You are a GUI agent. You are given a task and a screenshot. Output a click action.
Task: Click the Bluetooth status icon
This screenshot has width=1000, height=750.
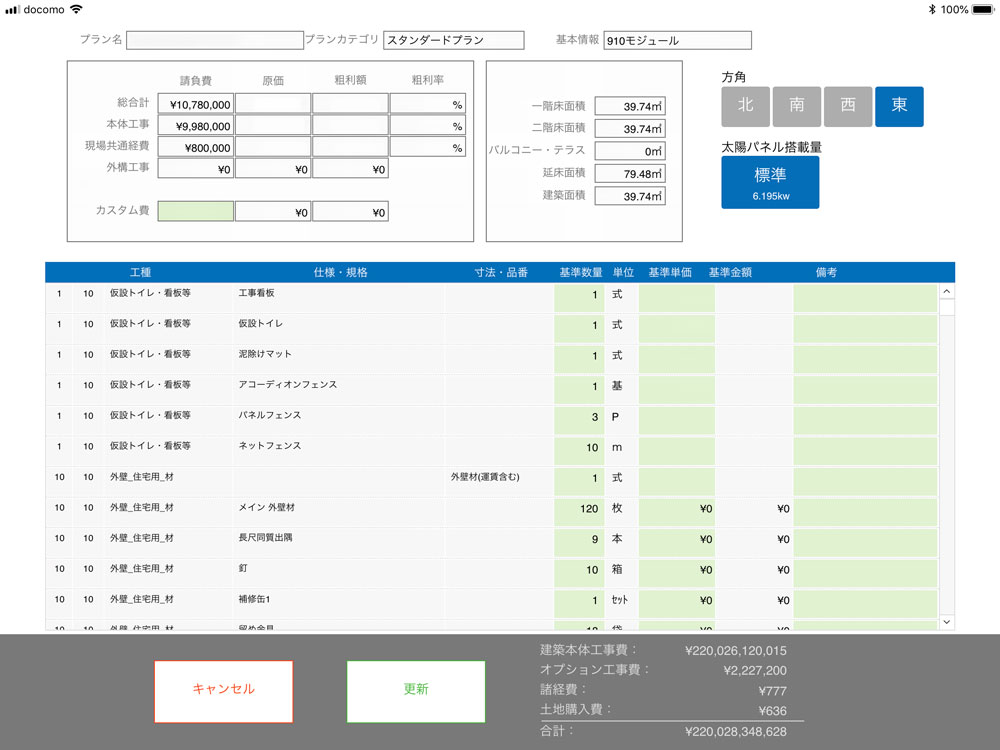932,10
